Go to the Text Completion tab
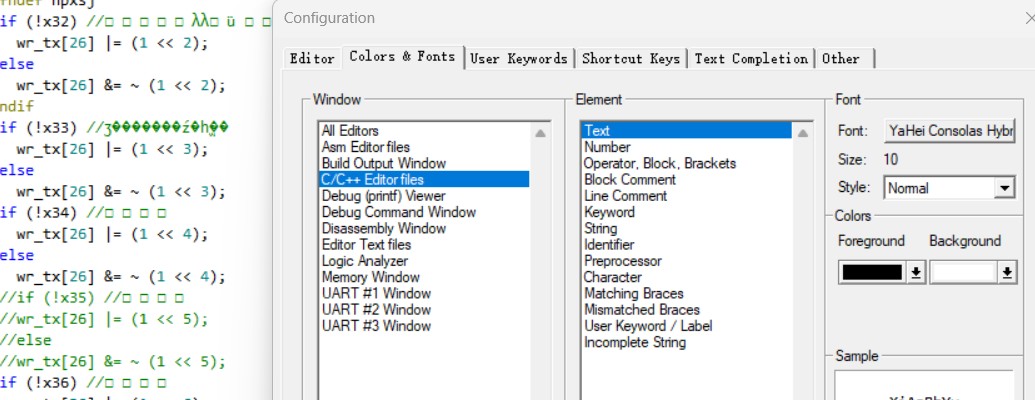Screen dimensions: 1035x400 click(751, 59)
